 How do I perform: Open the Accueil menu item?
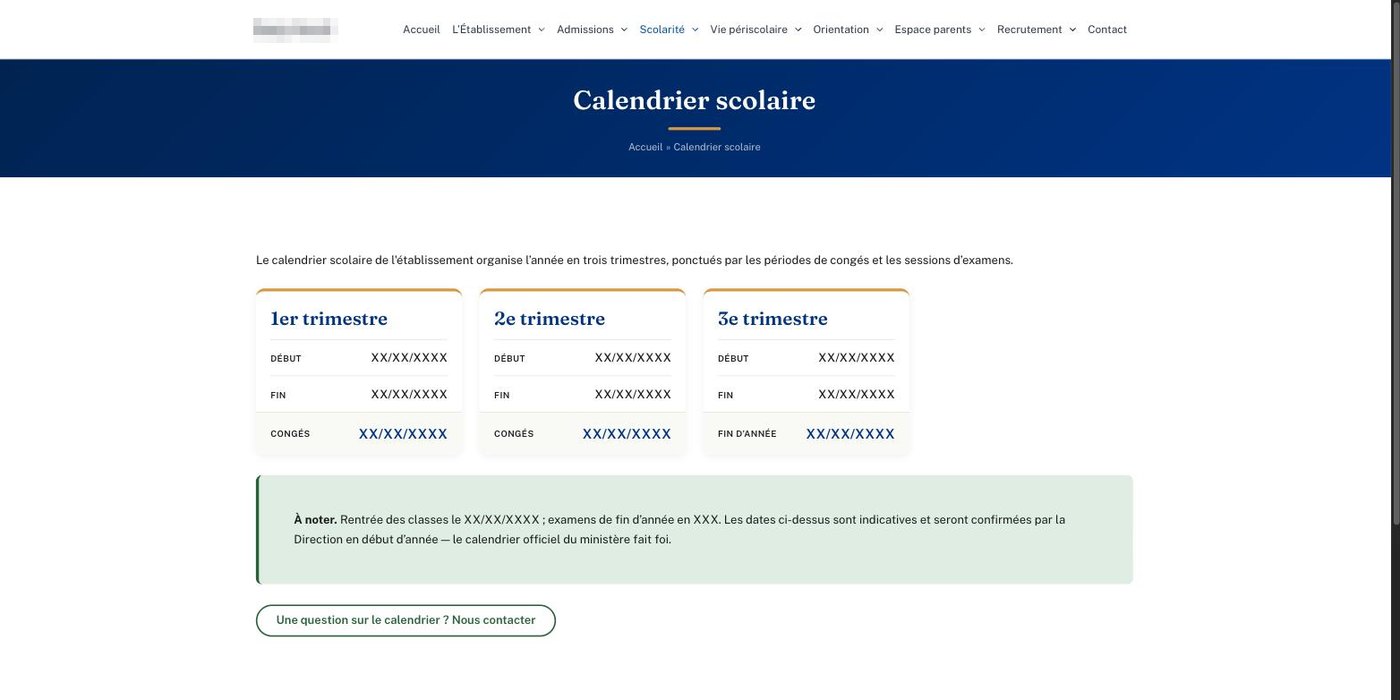click(421, 30)
